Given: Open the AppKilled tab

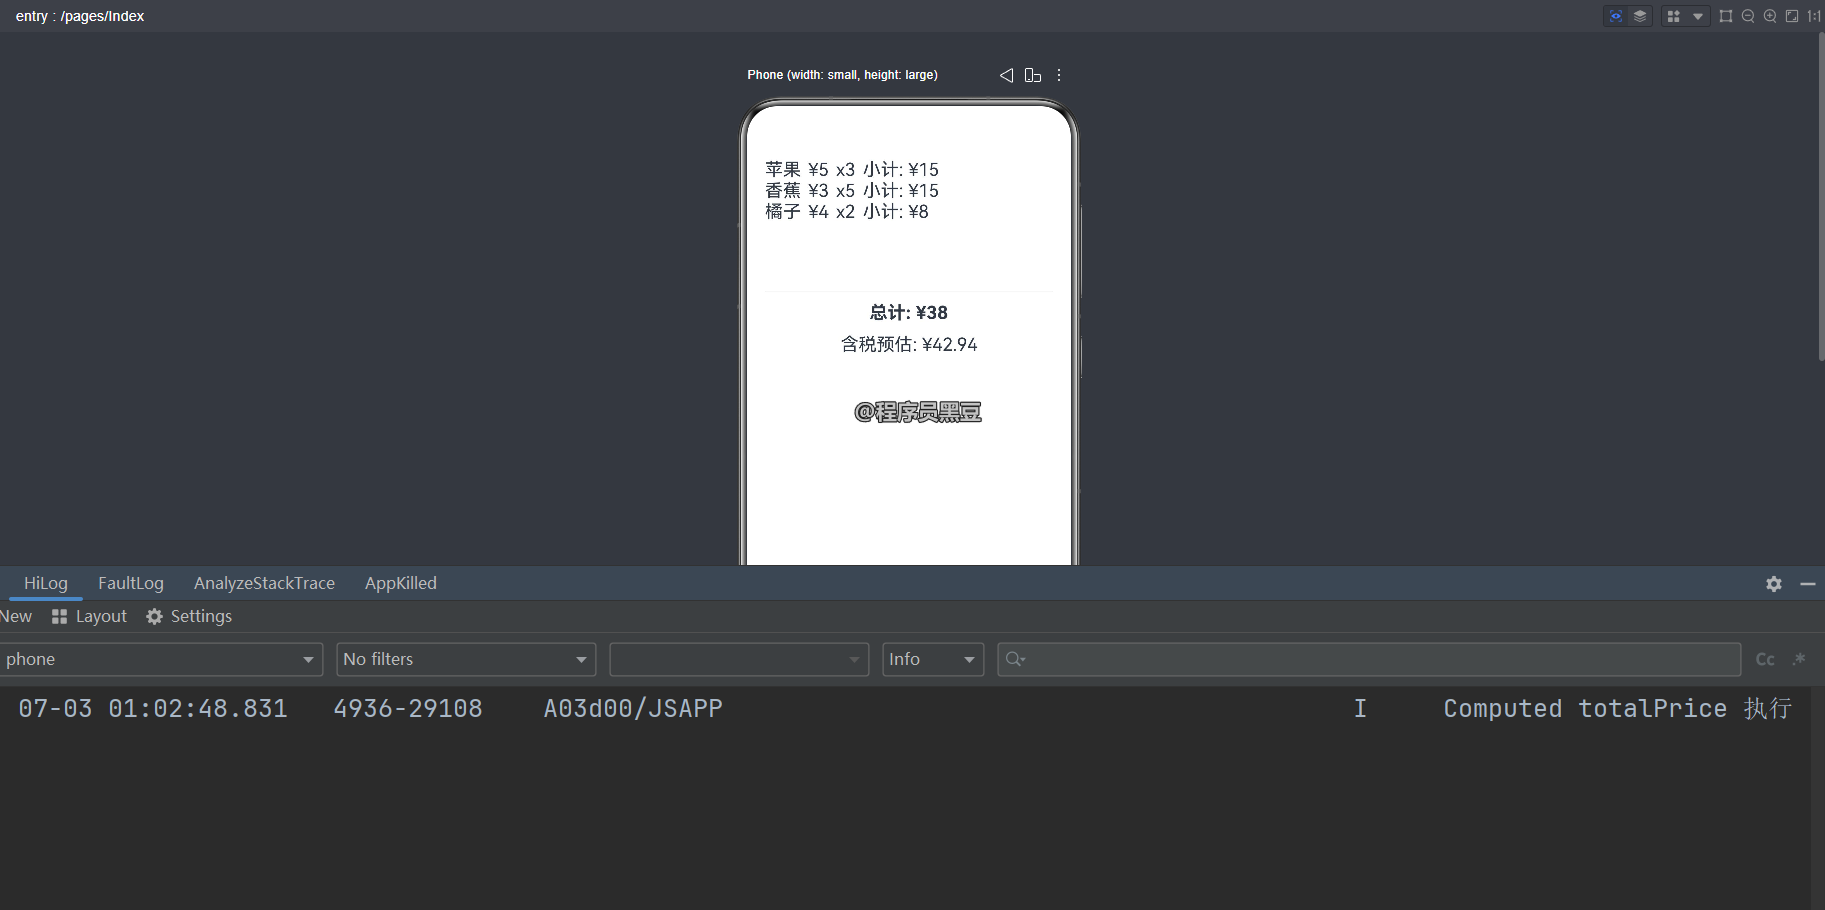Looking at the screenshot, I should click(x=401, y=583).
